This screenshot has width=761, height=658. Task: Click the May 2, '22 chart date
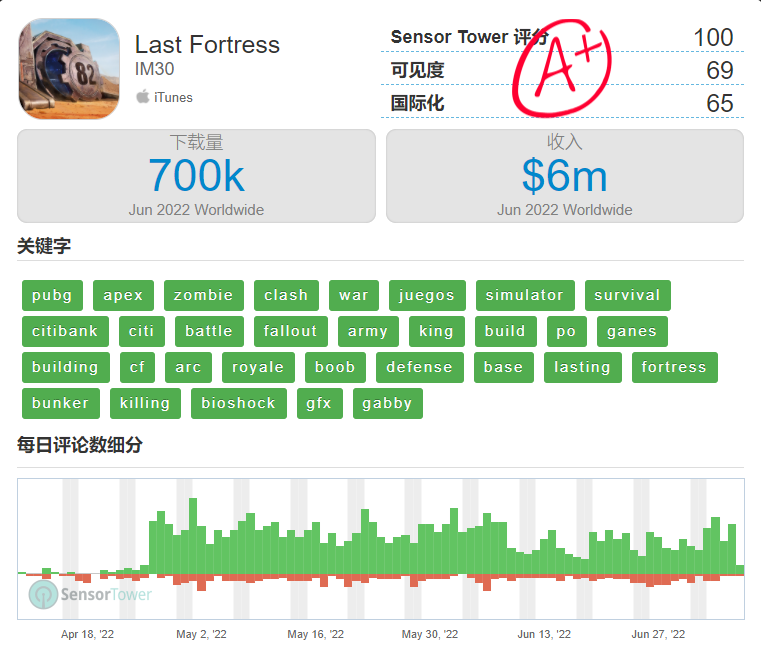click(x=201, y=634)
